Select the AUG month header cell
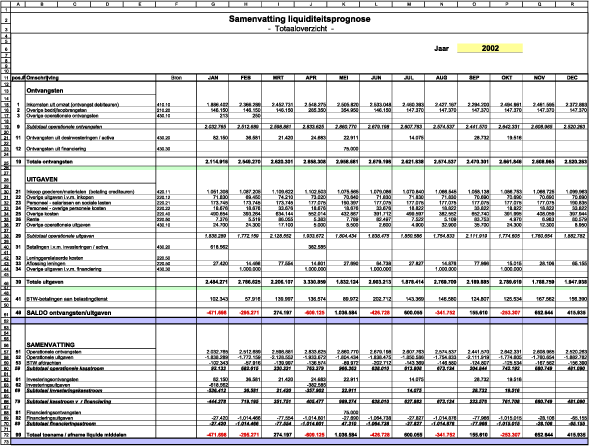 click(x=441, y=77)
